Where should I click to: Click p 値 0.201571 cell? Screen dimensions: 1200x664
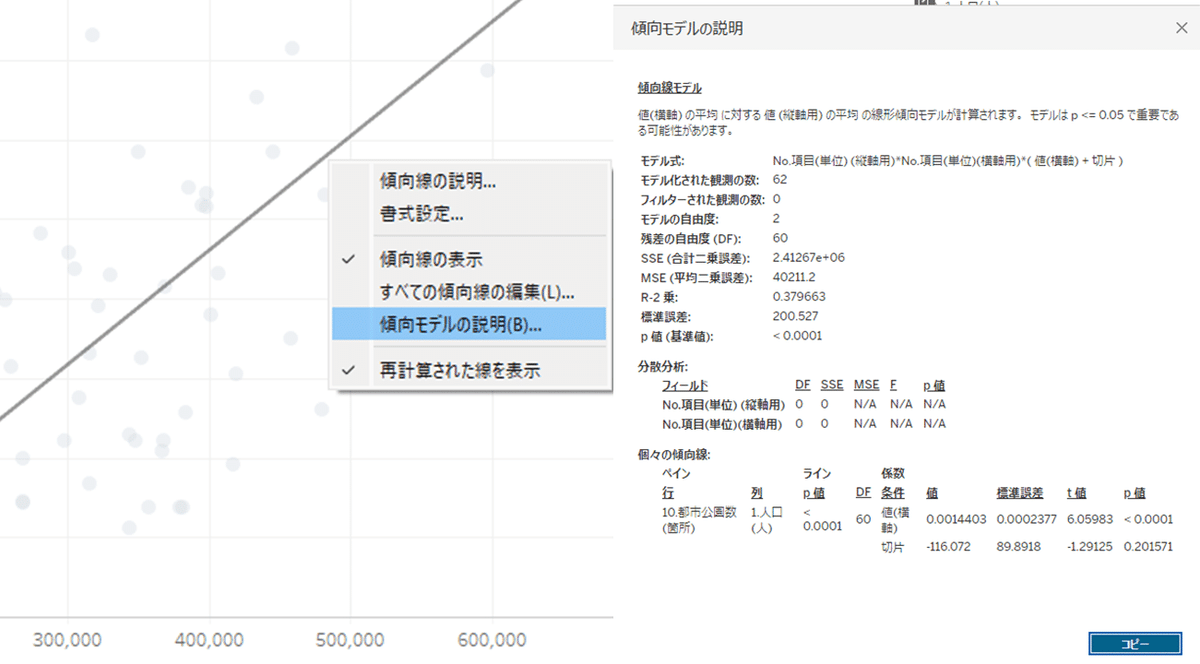[x=1147, y=548]
